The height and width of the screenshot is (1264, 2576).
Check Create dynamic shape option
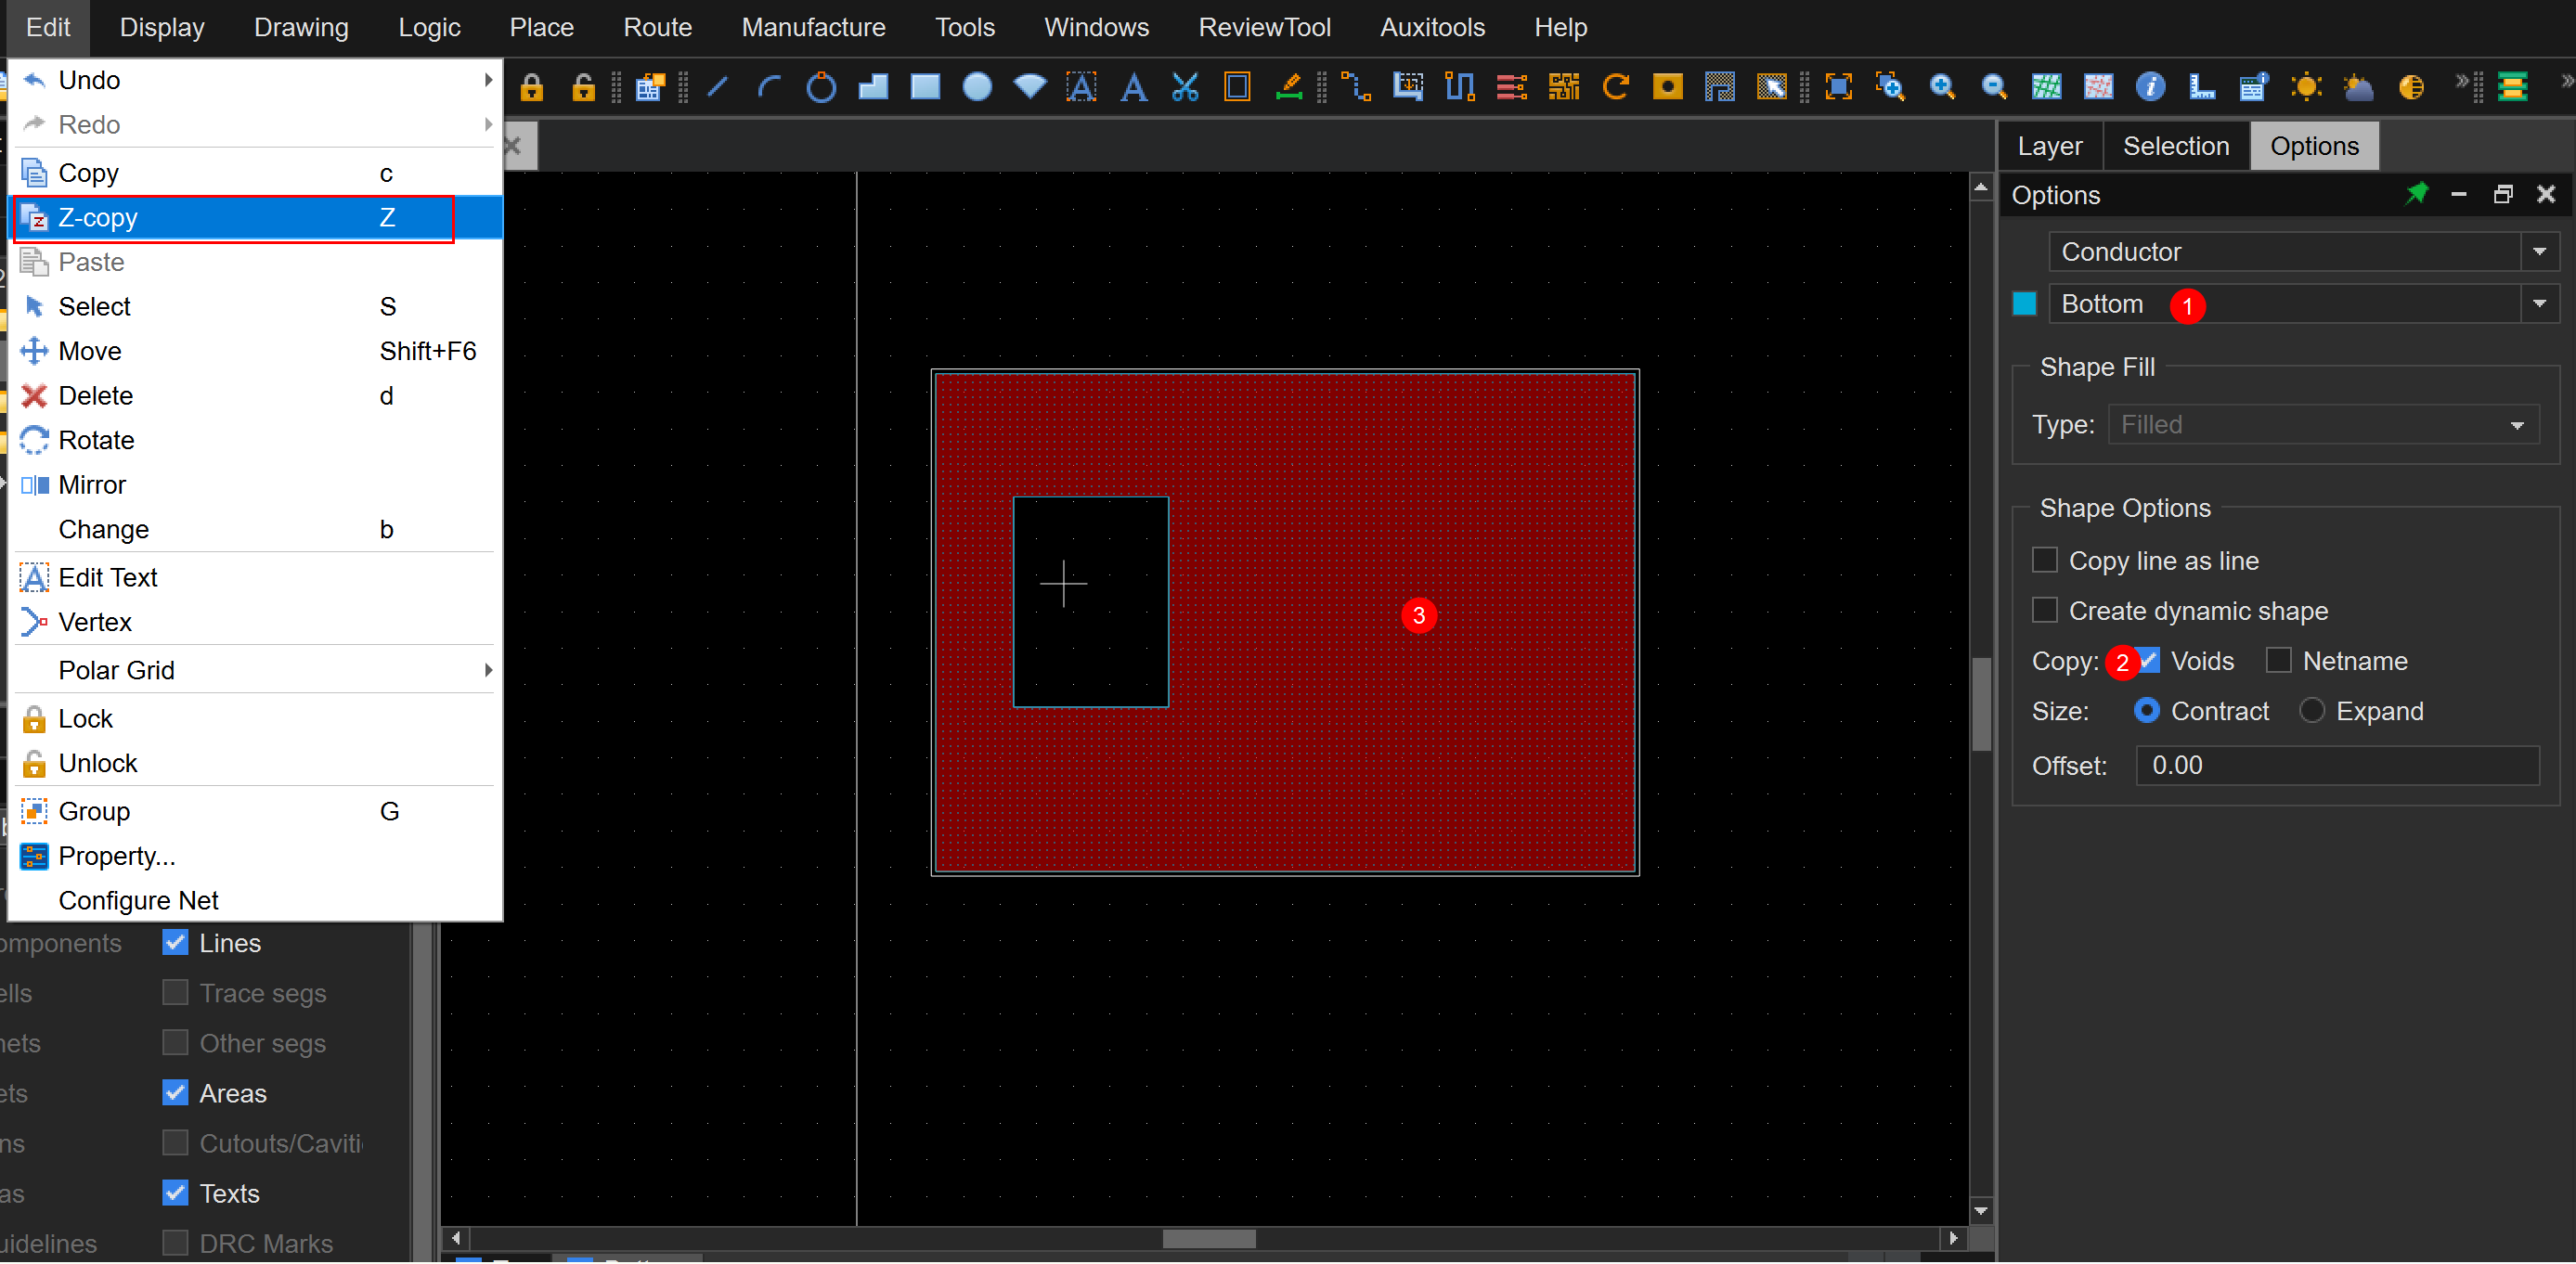tap(2045, 610)
